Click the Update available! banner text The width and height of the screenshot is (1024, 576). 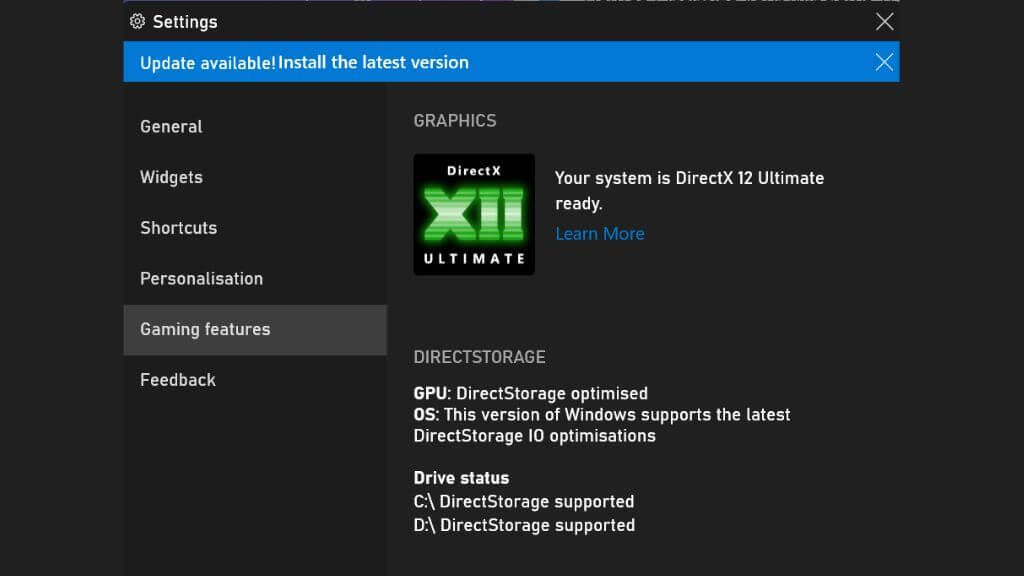(207, 63)
